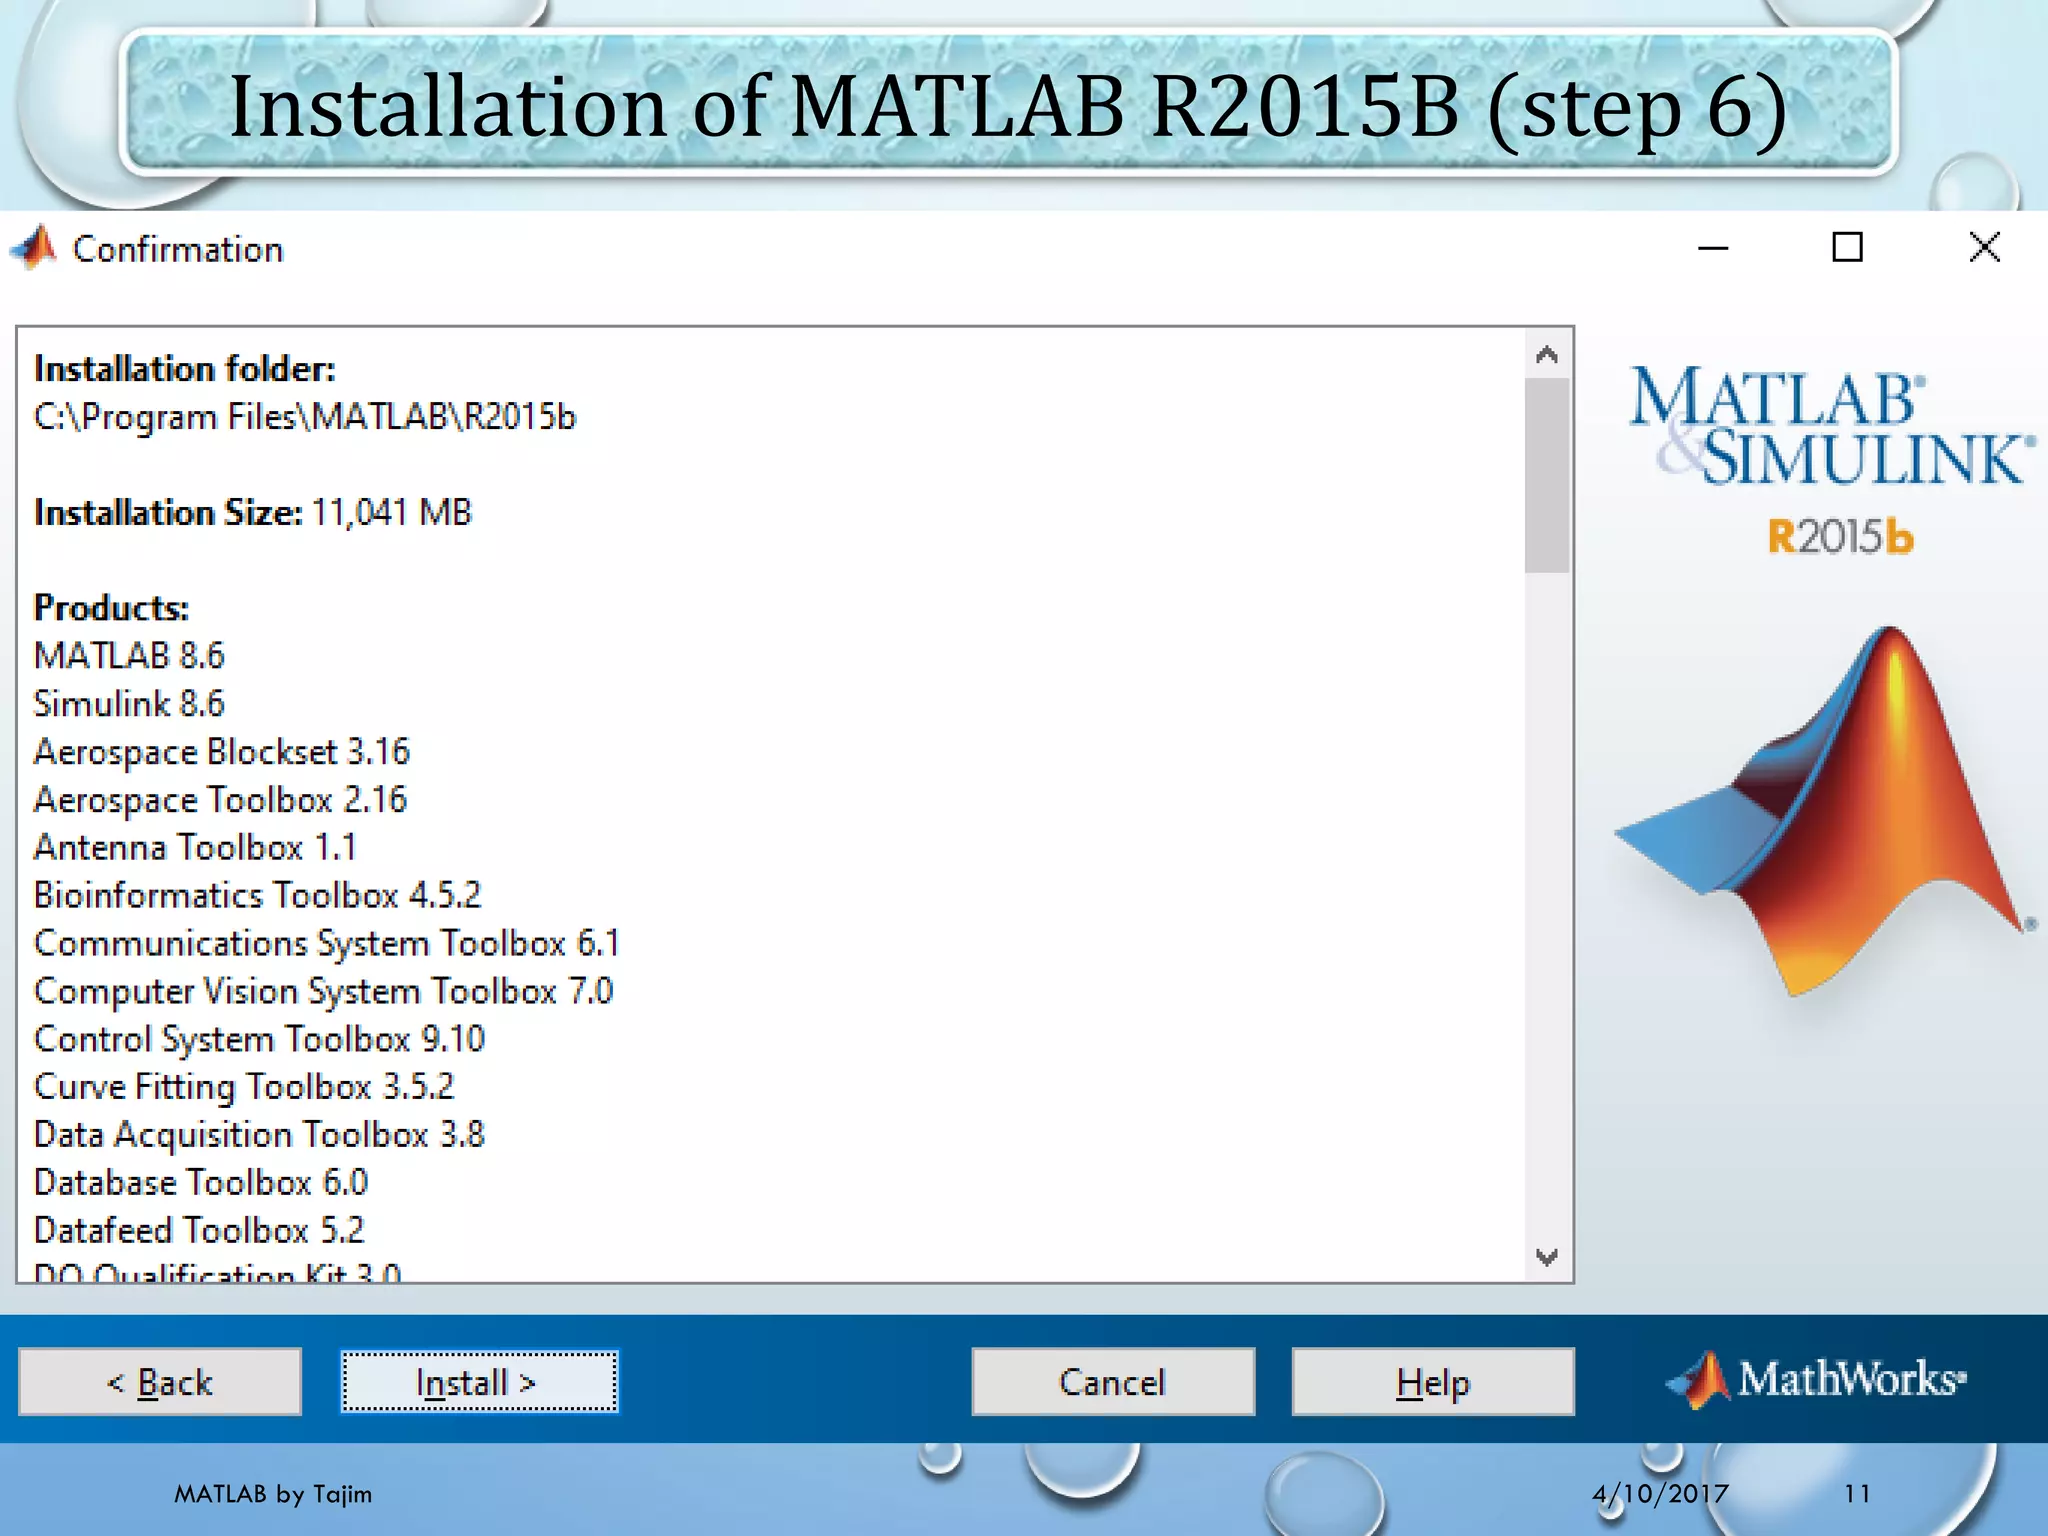Select the installation folder path text
2048x1536 pixels.
(305, 416)
